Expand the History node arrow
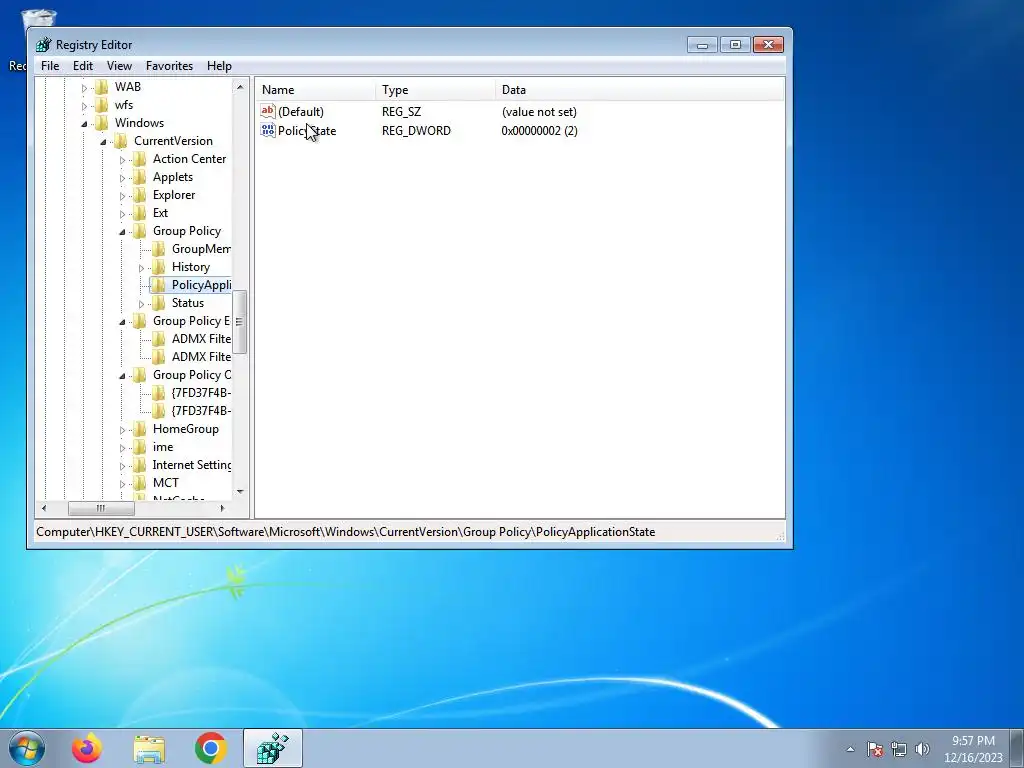1024x768 pixels. 141,268
